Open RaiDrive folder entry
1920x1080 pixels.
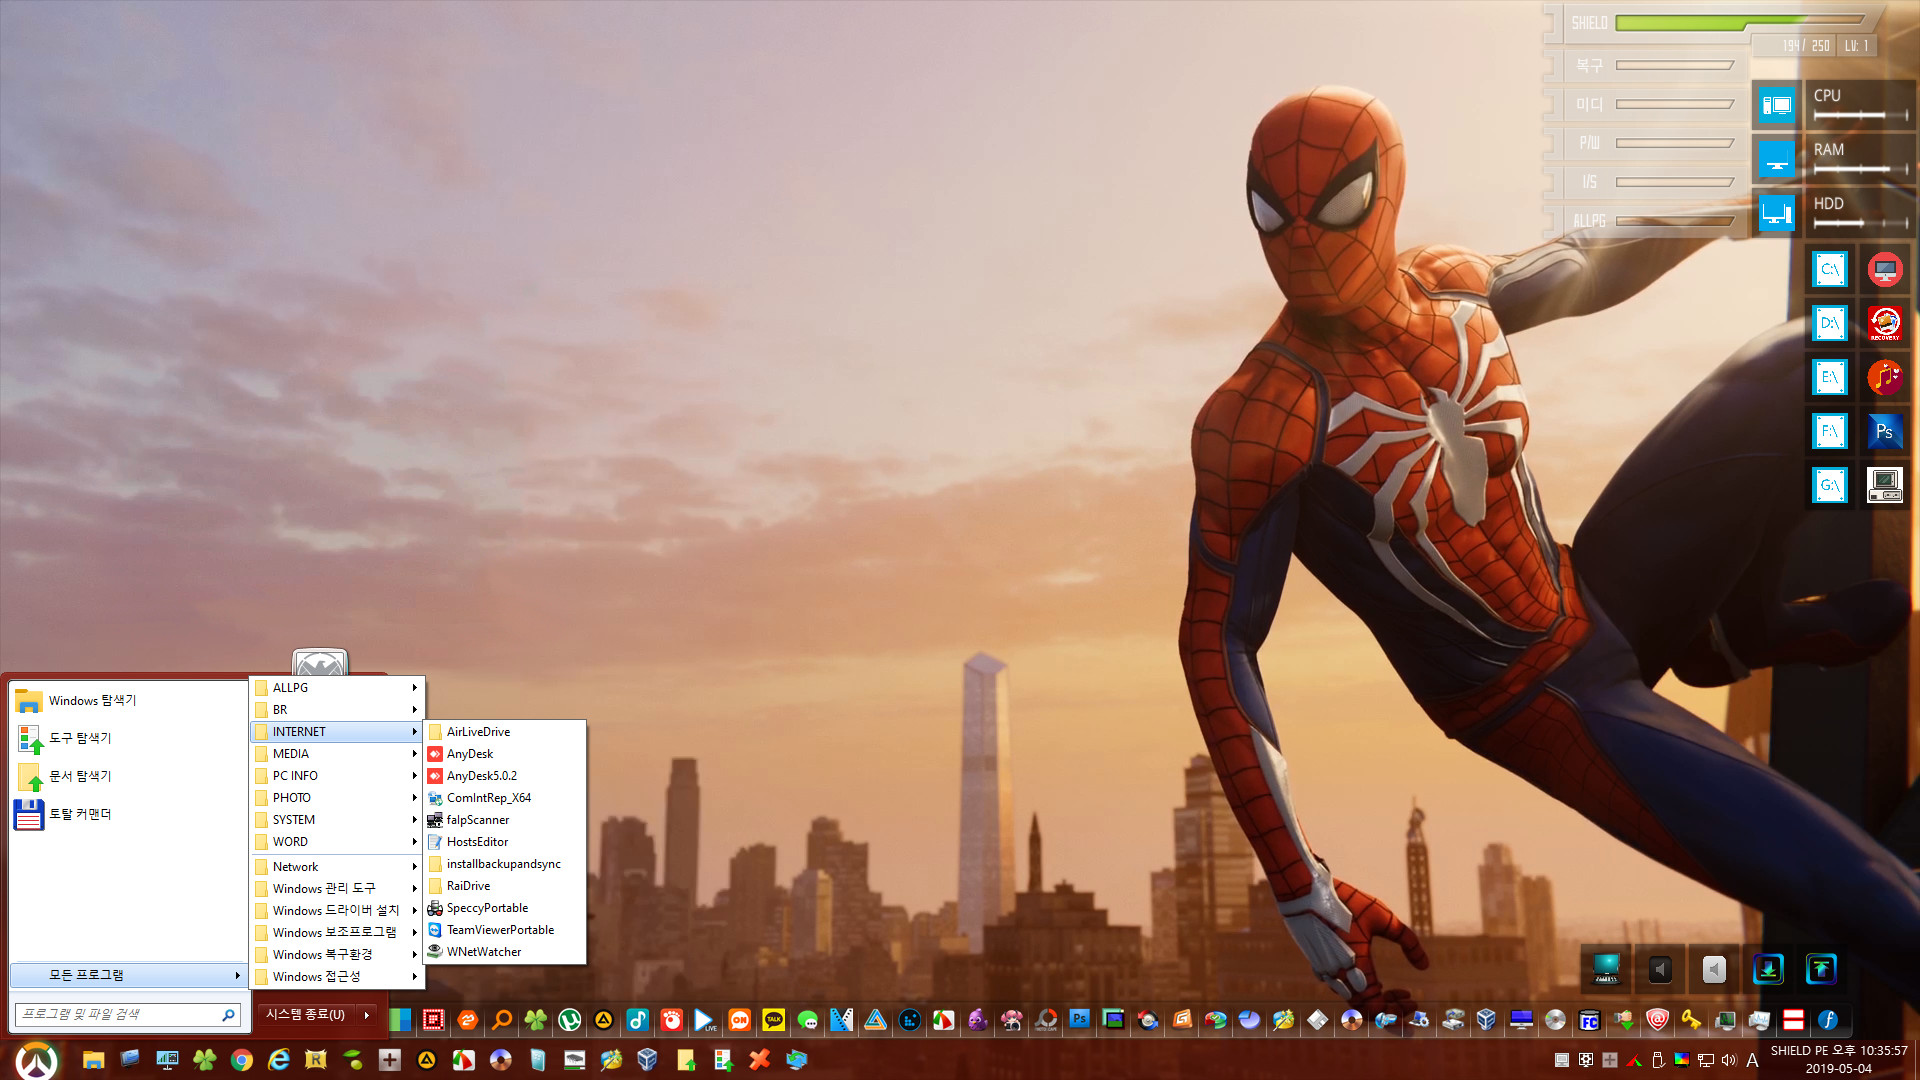tap(505, 886)
